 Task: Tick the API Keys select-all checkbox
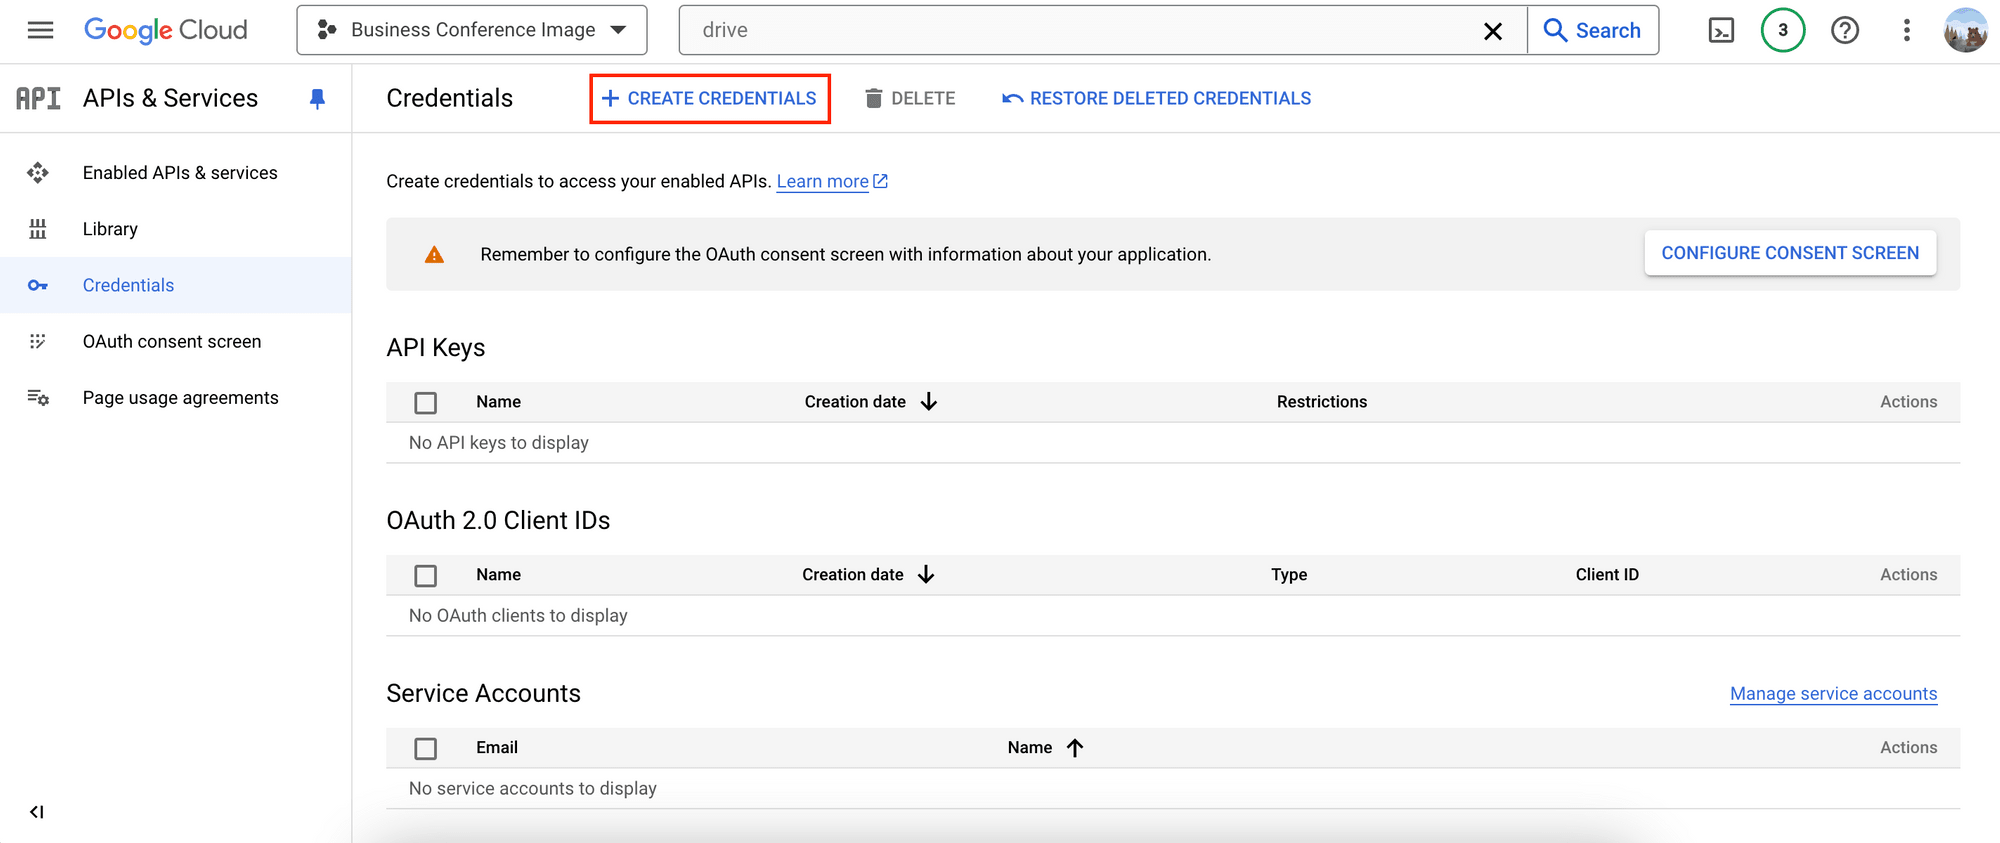click(426, 402)
